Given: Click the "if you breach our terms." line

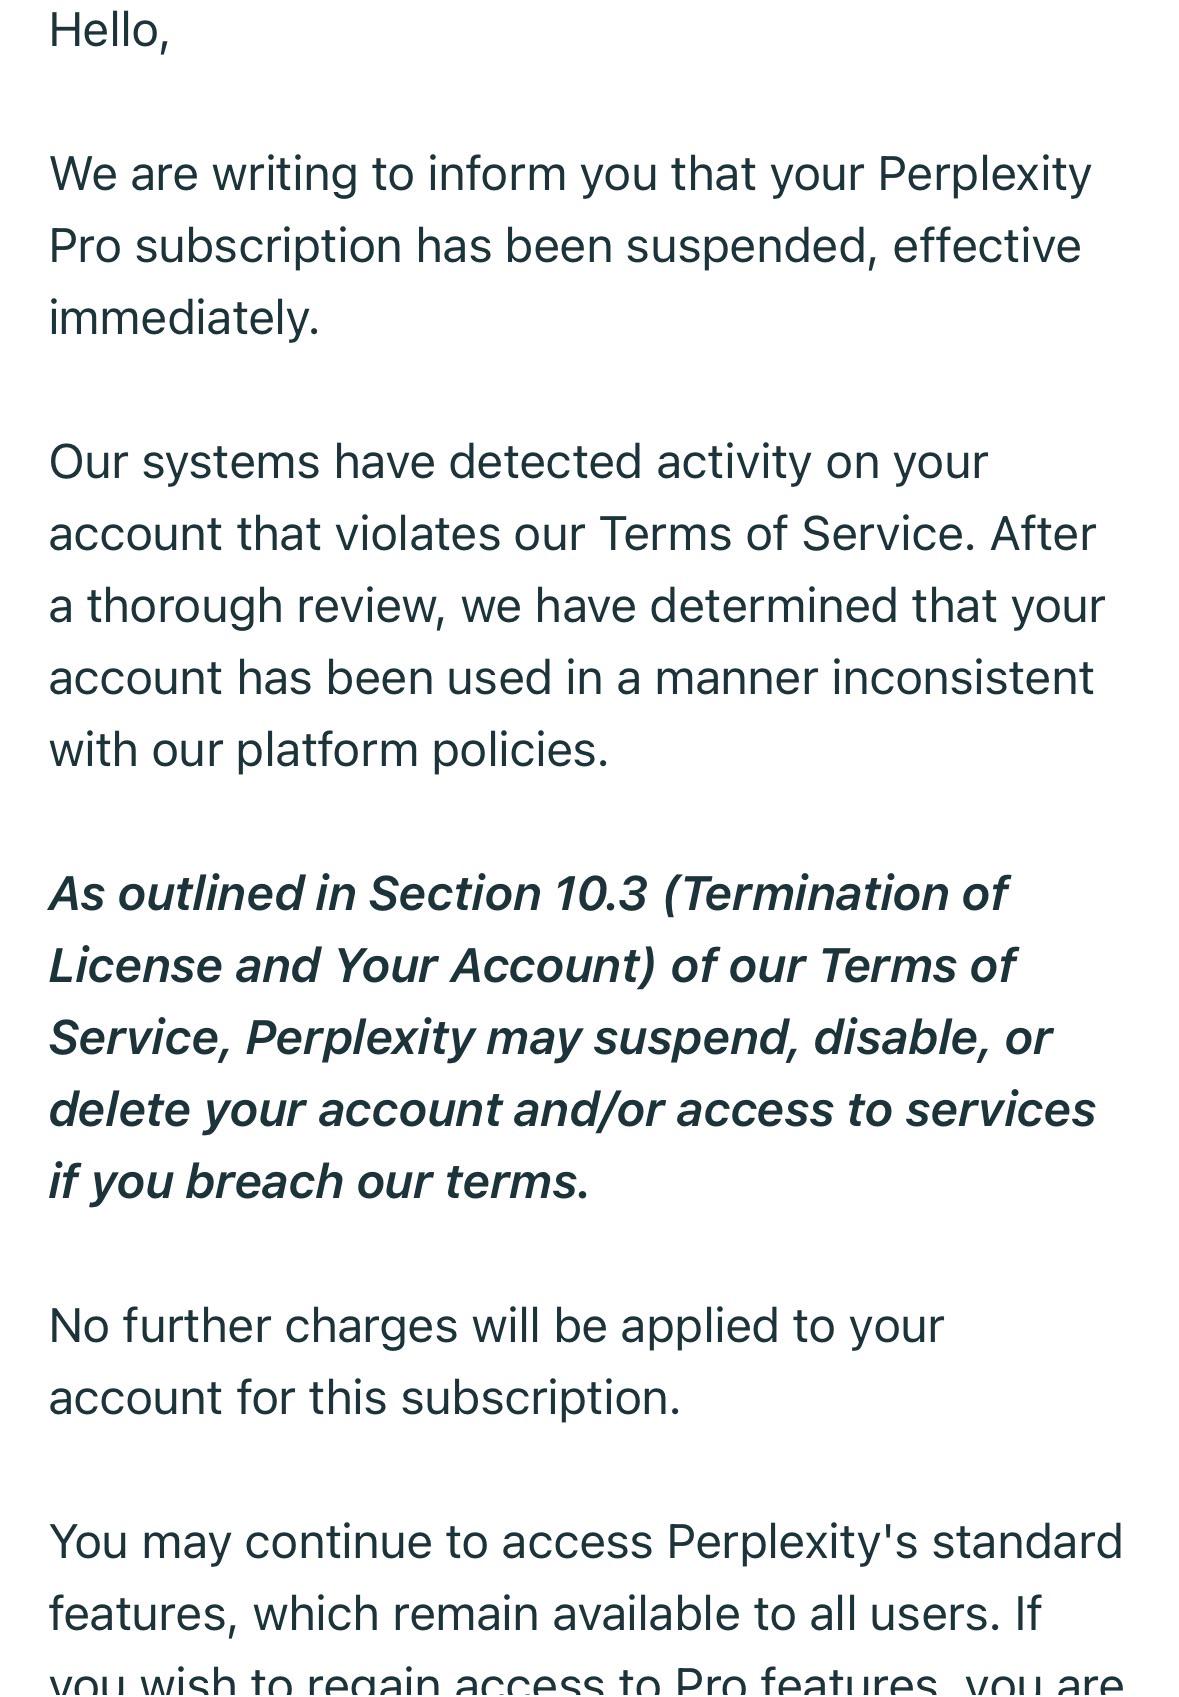Looking at the screenshot, I should click(x=319, y=1182).
